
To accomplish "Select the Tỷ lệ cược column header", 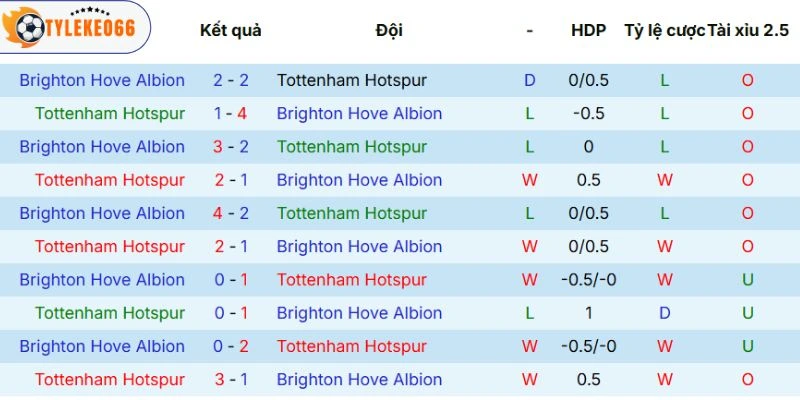I will tap(664, 30).
